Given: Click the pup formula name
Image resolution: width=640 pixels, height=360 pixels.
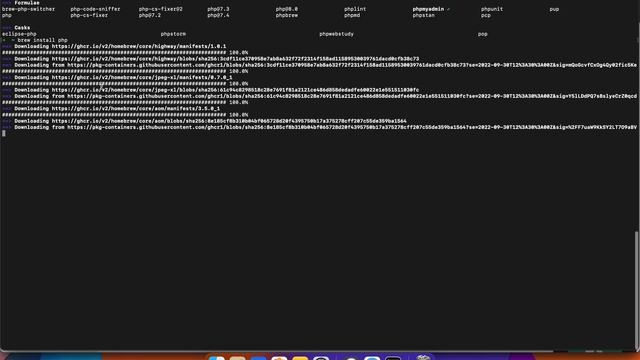Looking at the screenshot, I should (x=554, y=9).
